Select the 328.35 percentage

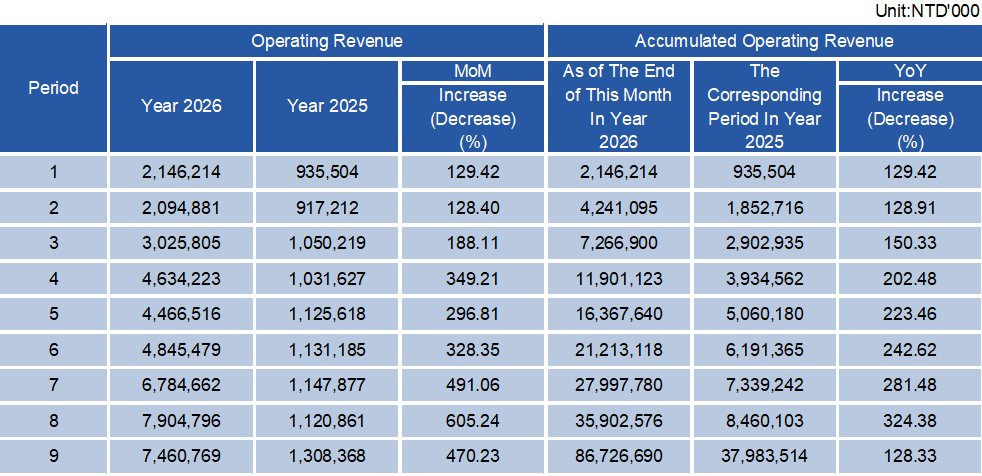coord(473,349)
